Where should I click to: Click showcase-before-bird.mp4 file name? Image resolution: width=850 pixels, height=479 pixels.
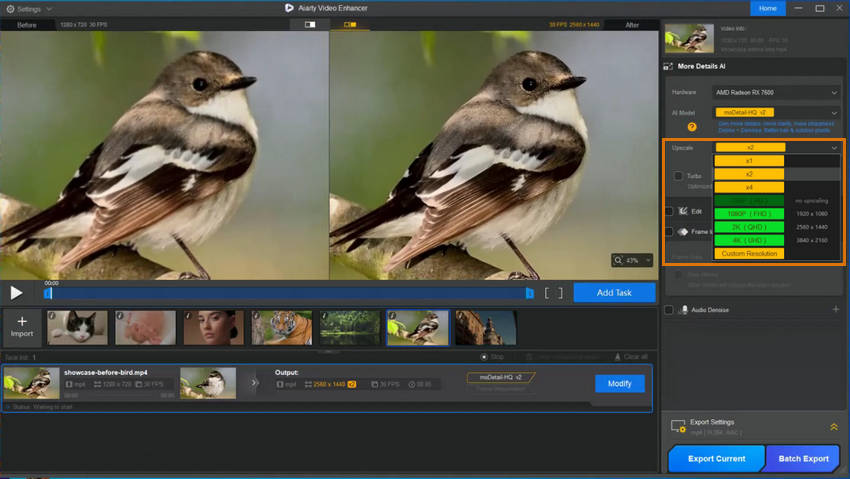[x=106, y=372]
